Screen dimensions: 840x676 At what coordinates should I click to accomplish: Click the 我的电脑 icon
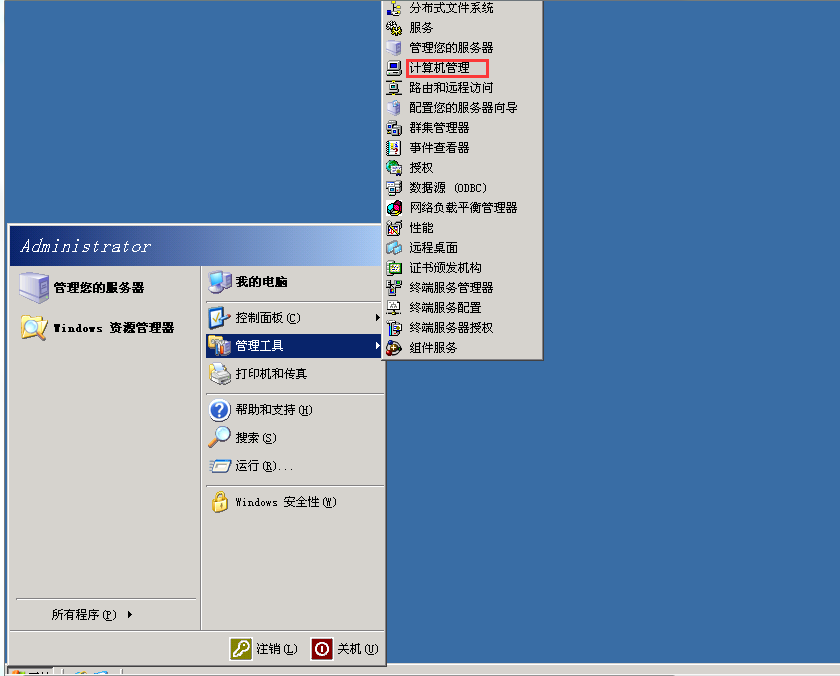point(219,282)
